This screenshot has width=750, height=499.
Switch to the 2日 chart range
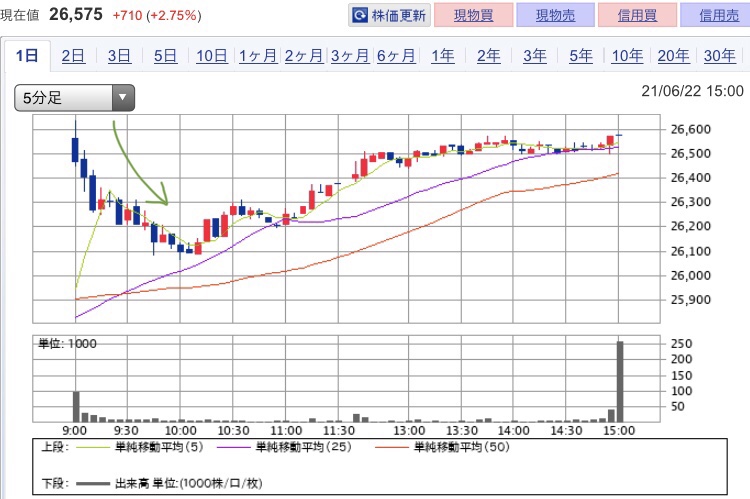coord(73,56)
